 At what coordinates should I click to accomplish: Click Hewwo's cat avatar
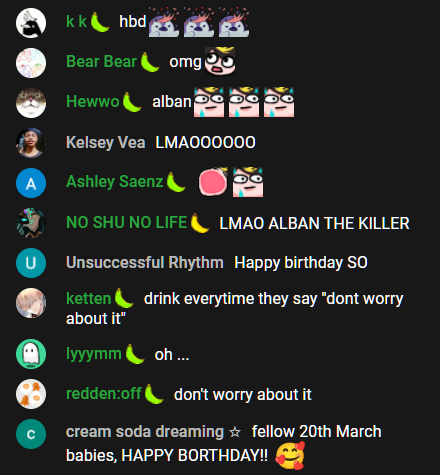pos(31,103)
